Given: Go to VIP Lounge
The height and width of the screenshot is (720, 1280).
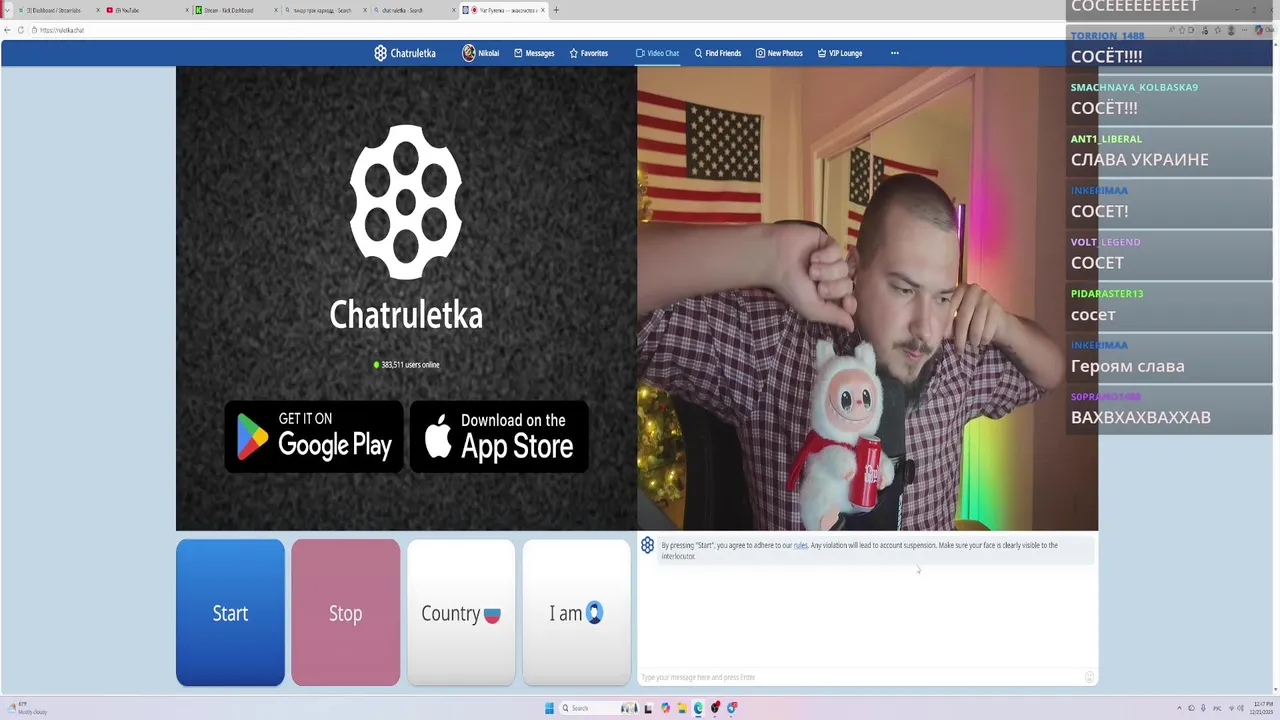Looking at the screenshot, I should pos(840,53).
